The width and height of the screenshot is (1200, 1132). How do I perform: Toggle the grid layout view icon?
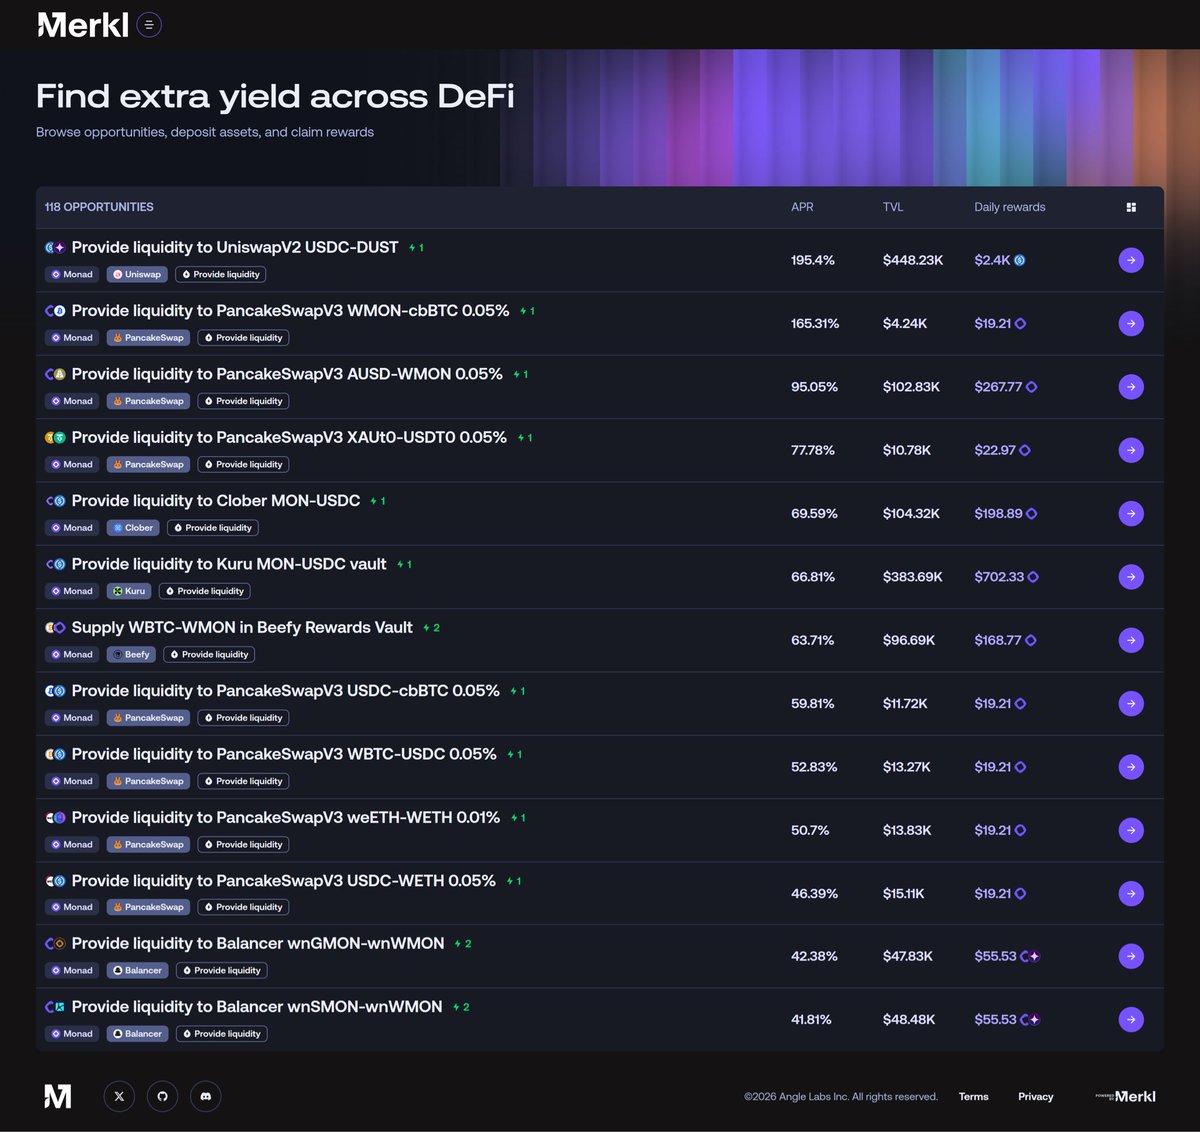point(1131,207)
